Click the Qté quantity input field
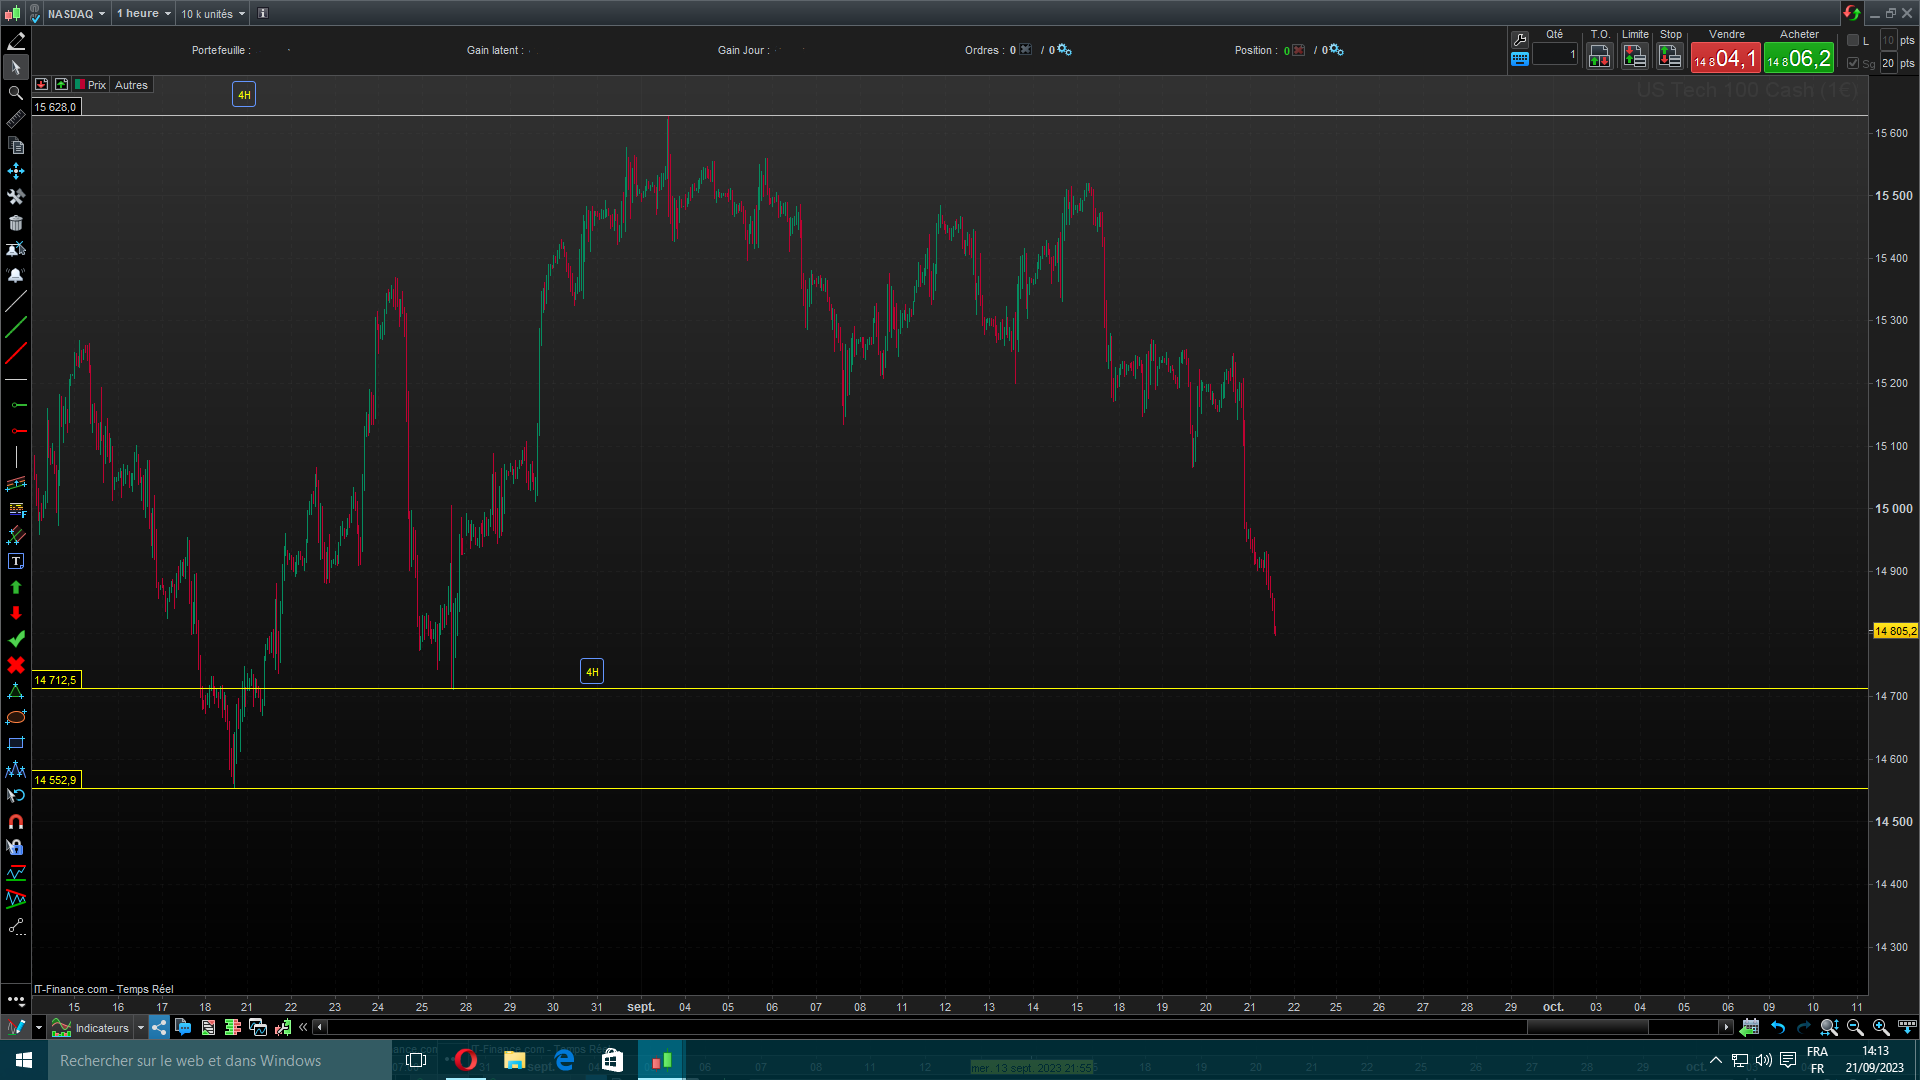This screenshot has width=1920, height=1080. pyautogui.click(x=1555, y=55)
